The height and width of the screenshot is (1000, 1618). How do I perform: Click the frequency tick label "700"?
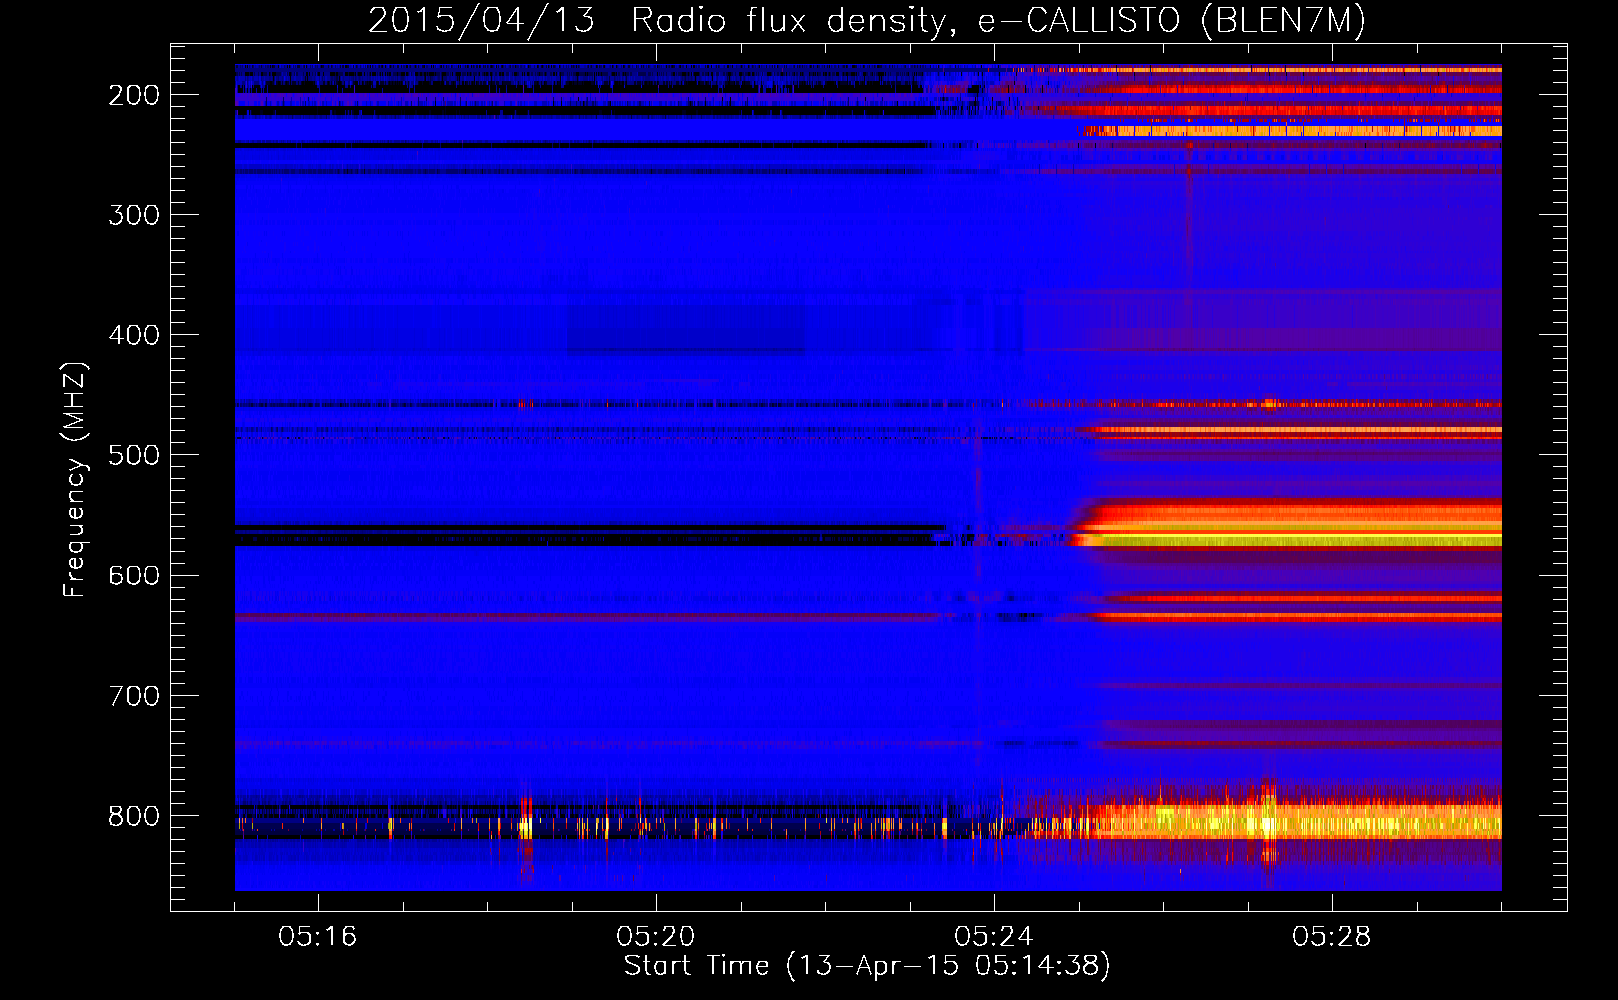134,696
